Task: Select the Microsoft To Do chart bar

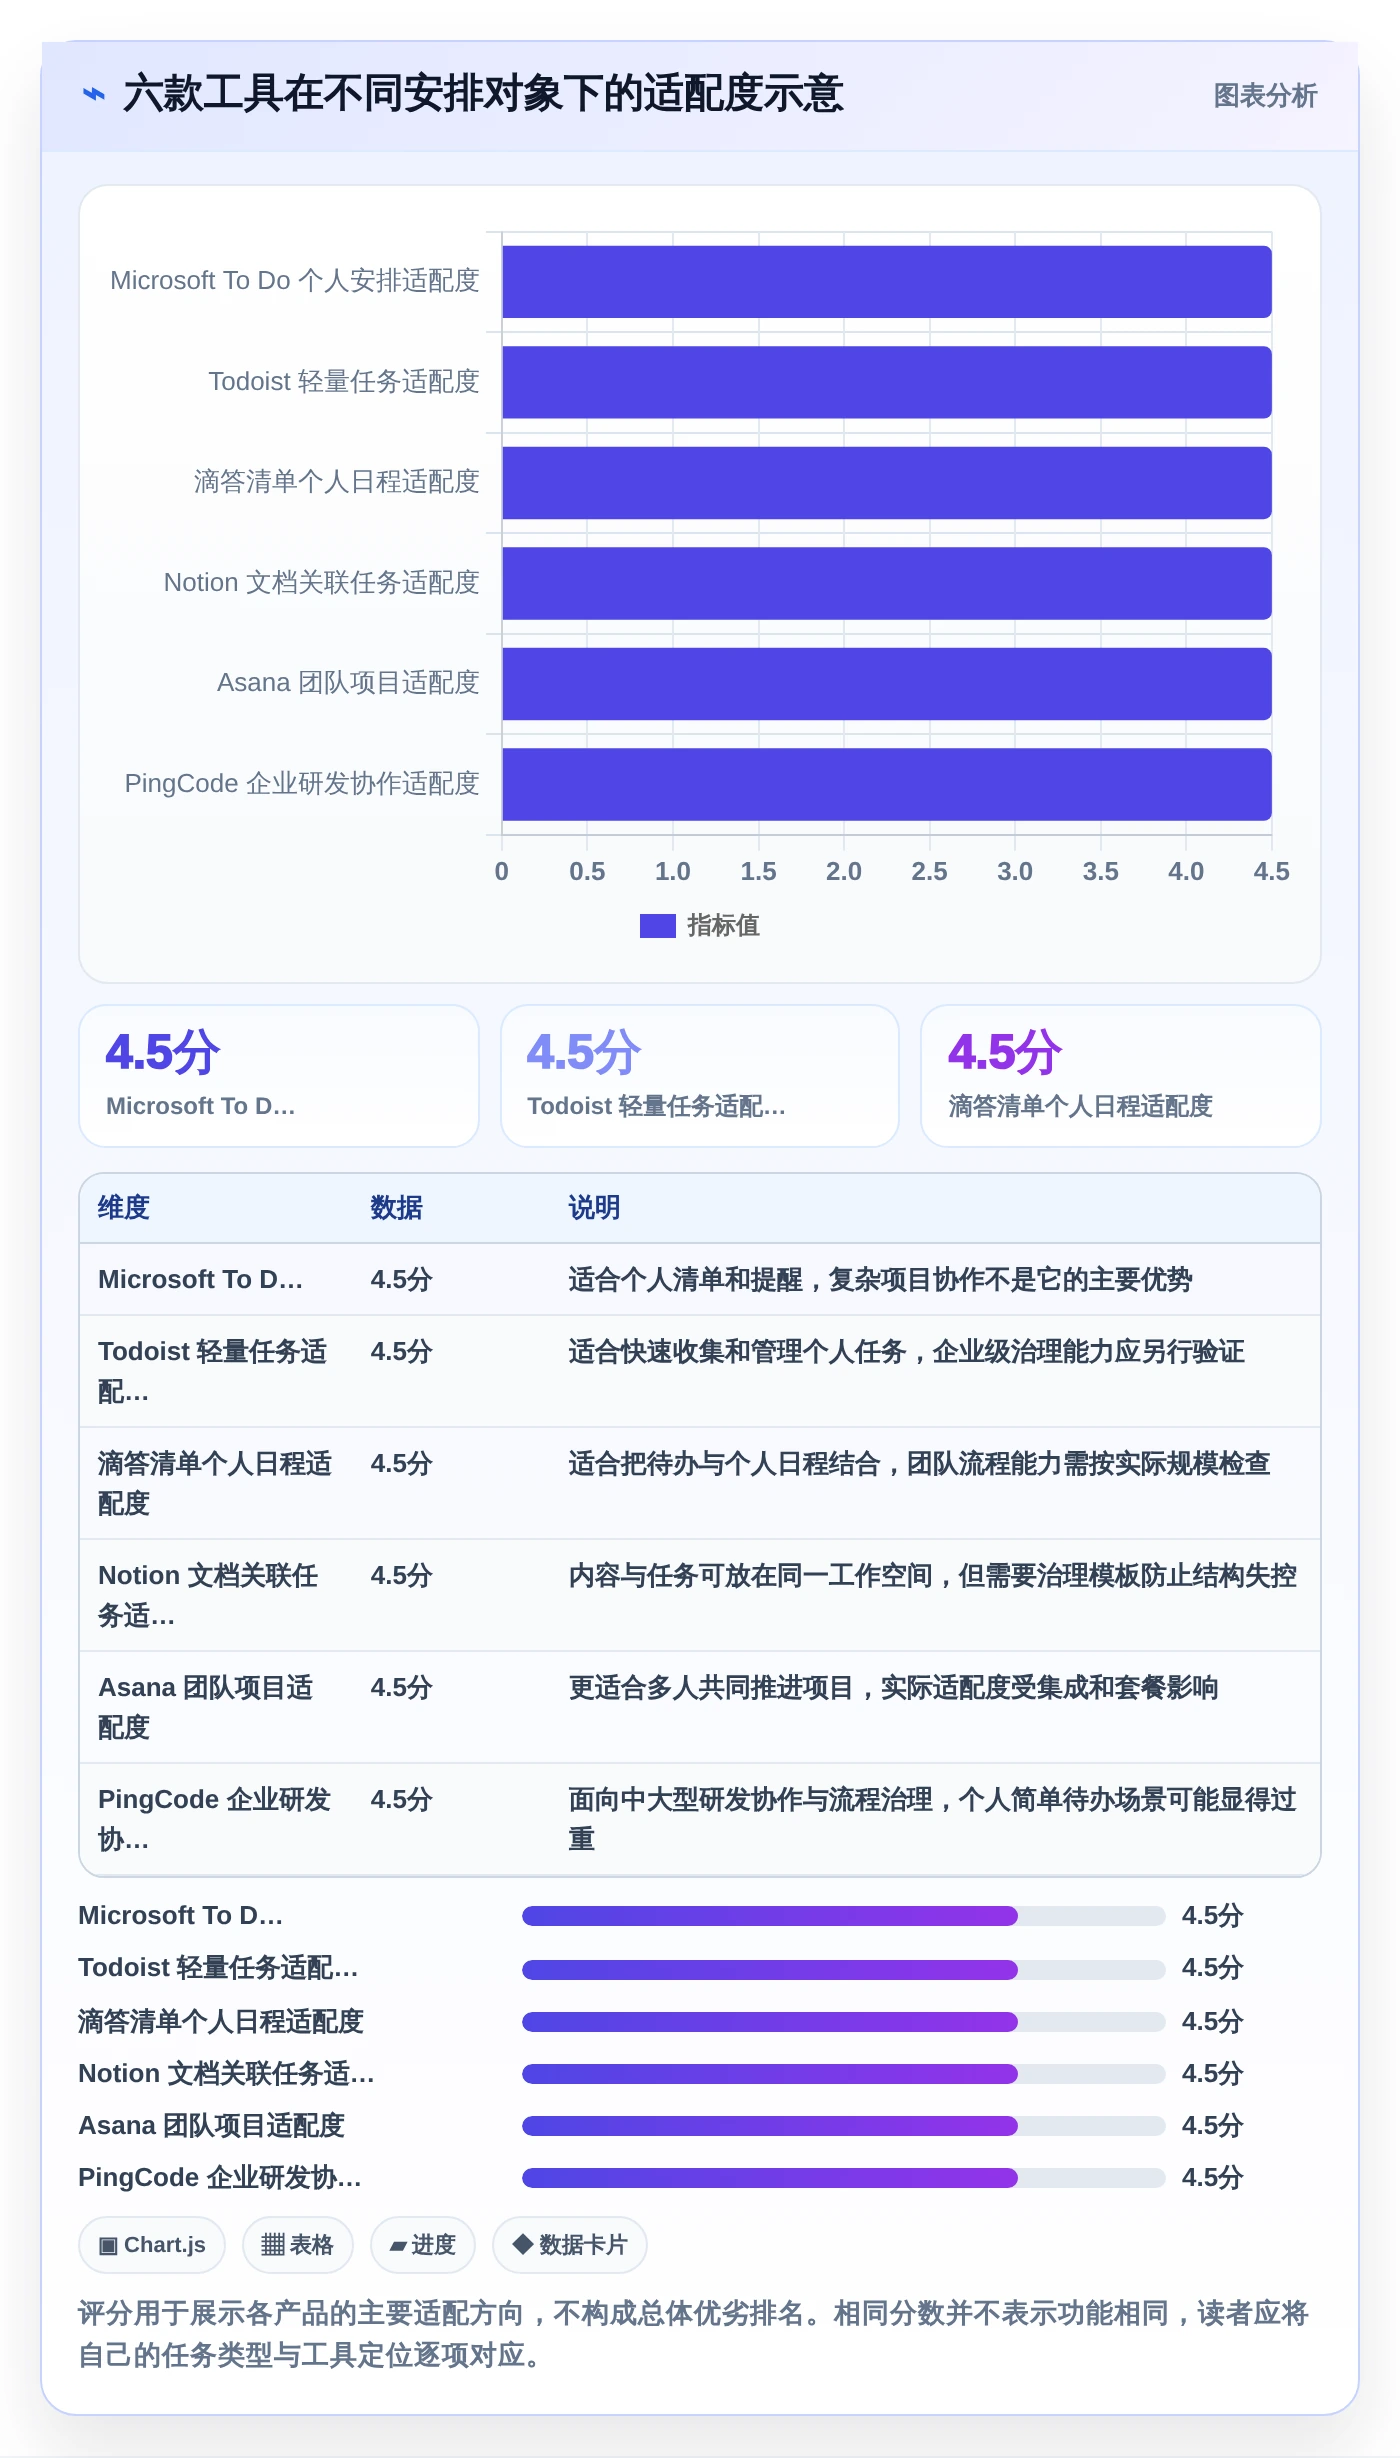Action: tap(887, 282)
